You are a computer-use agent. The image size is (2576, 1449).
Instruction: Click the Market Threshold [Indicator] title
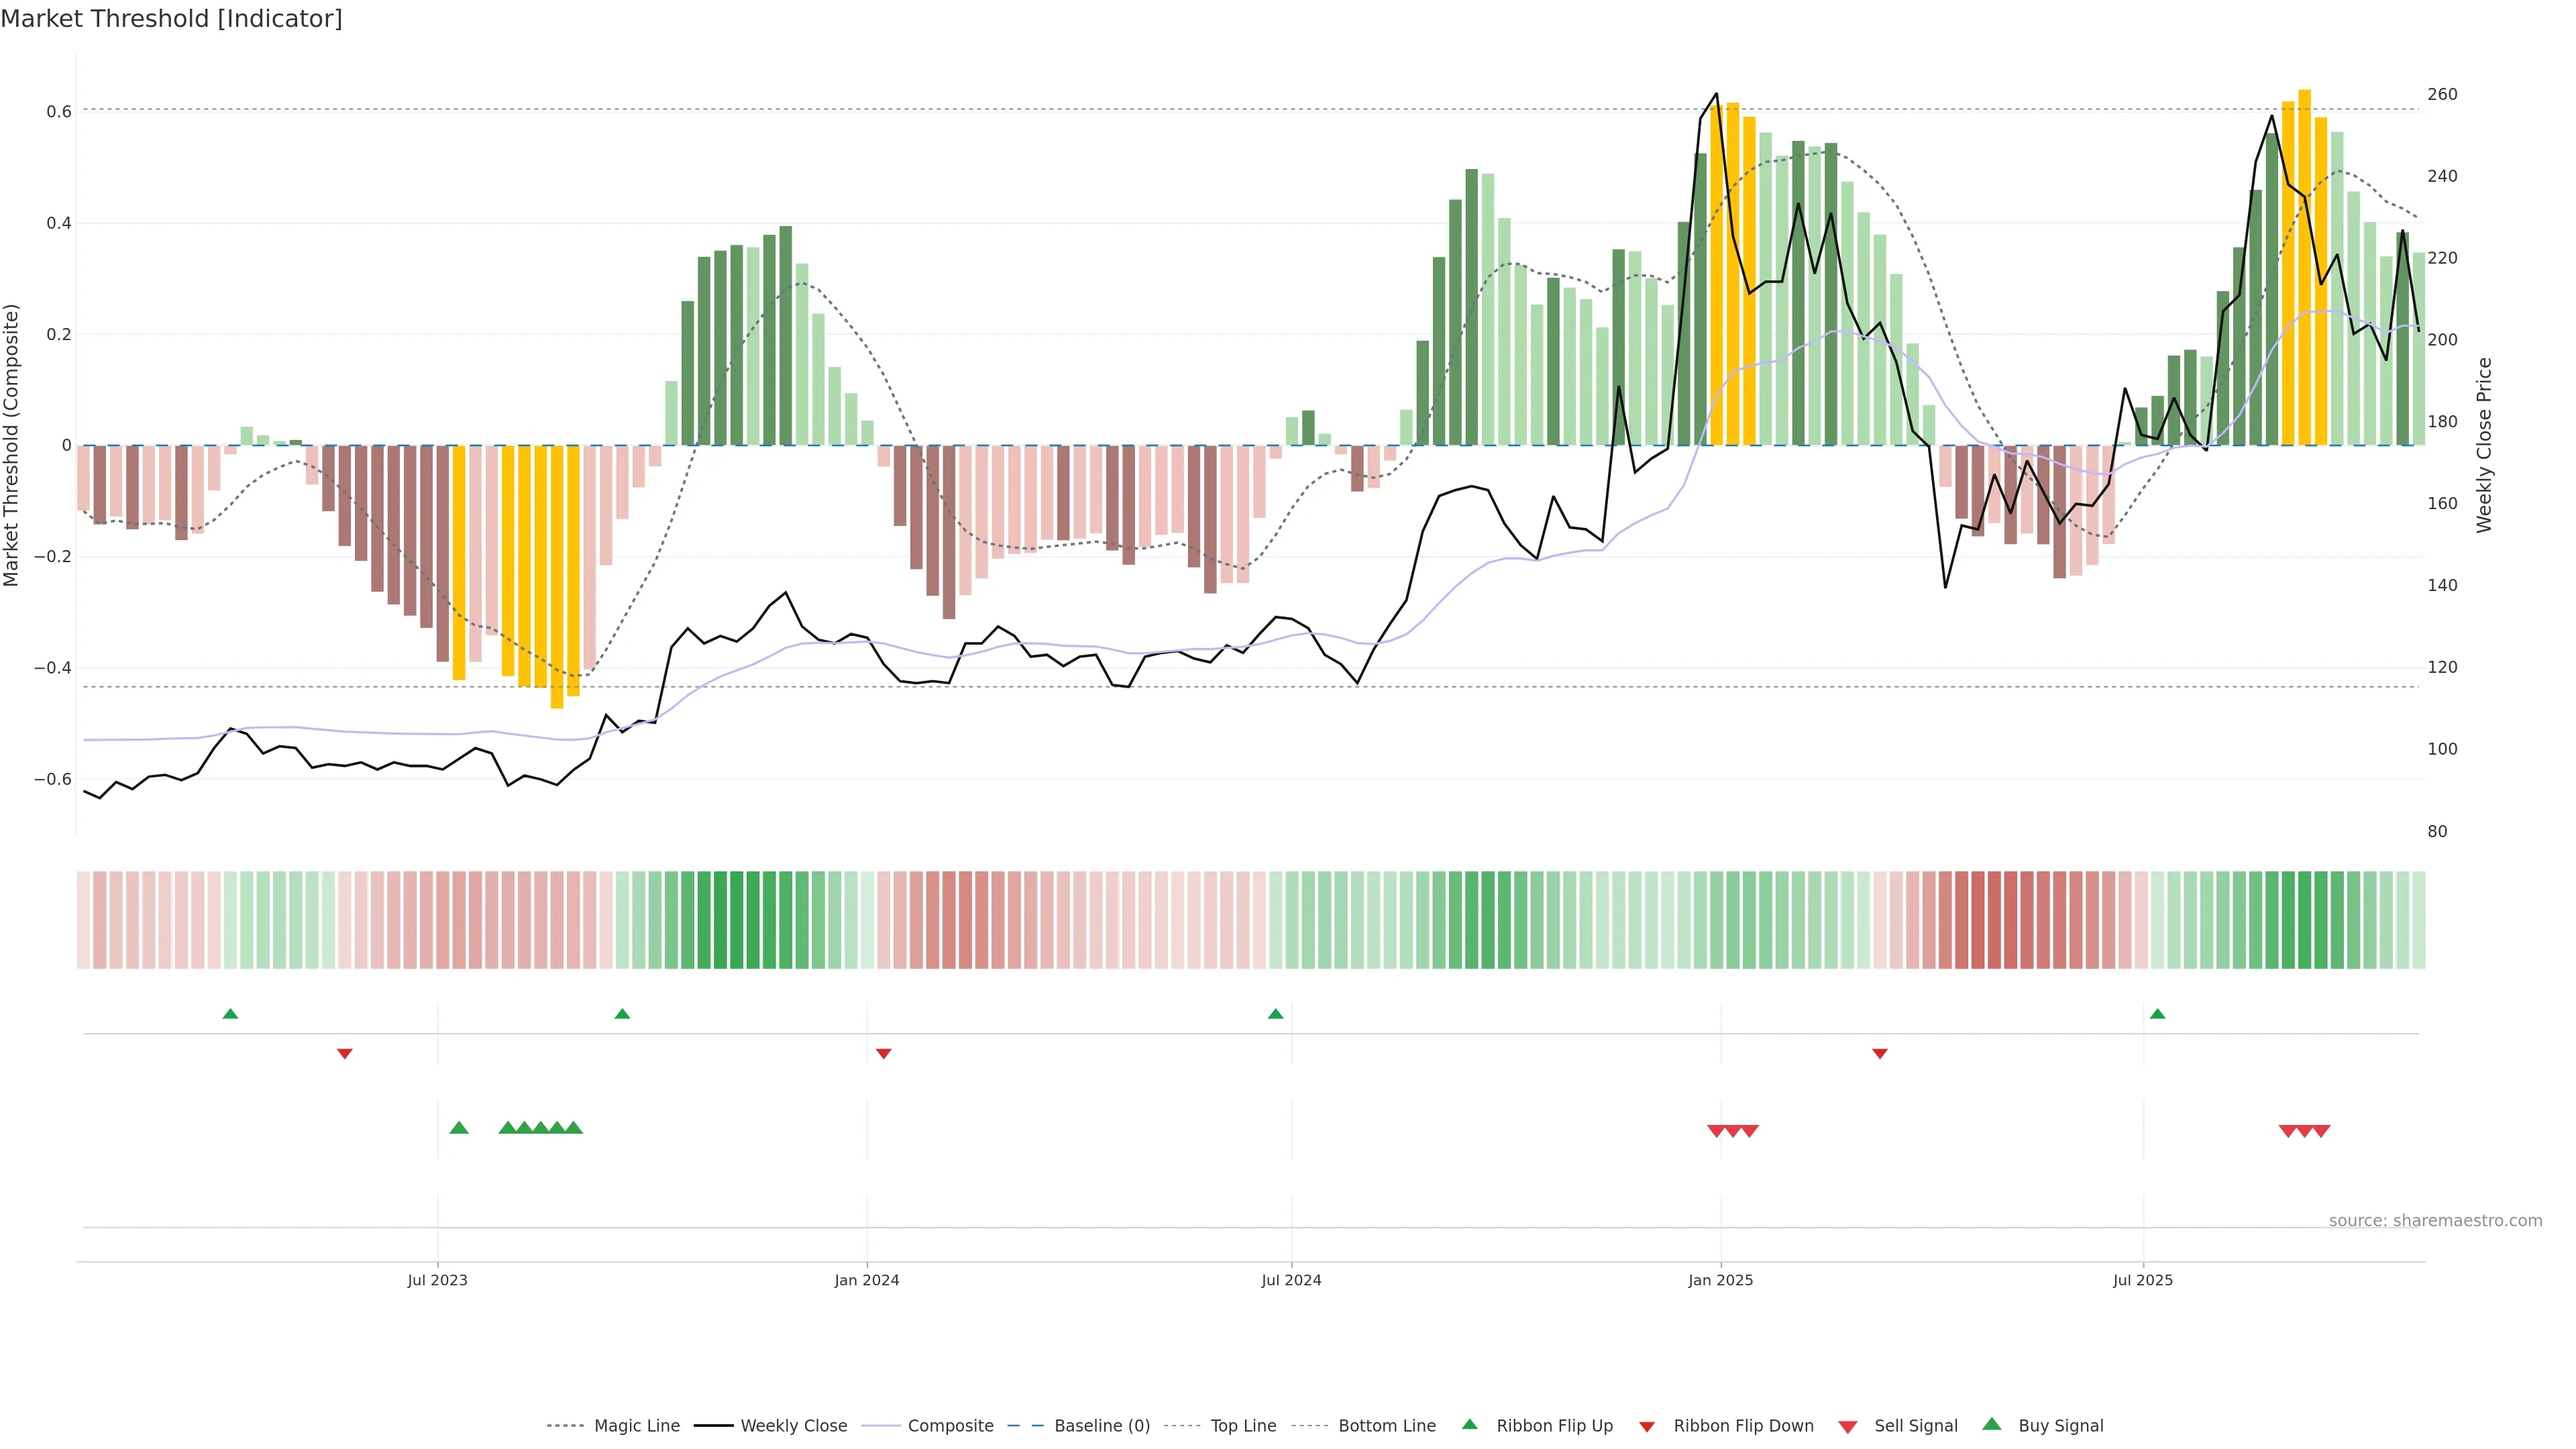point(171,19)
